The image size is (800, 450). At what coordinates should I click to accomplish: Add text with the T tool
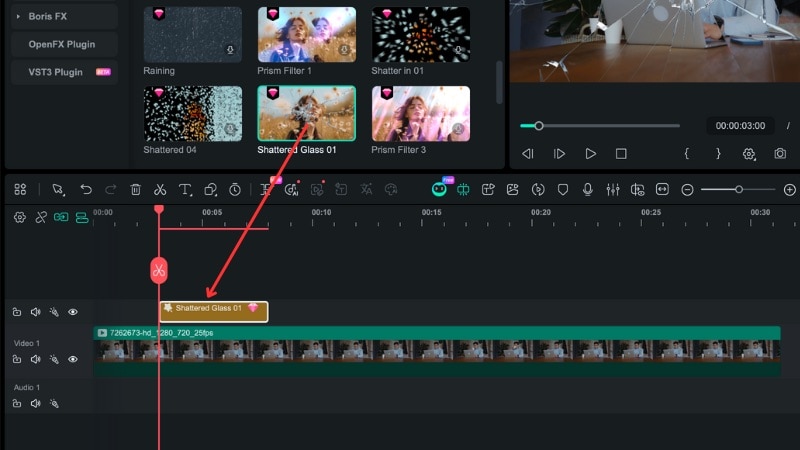[x=185, y=190]
